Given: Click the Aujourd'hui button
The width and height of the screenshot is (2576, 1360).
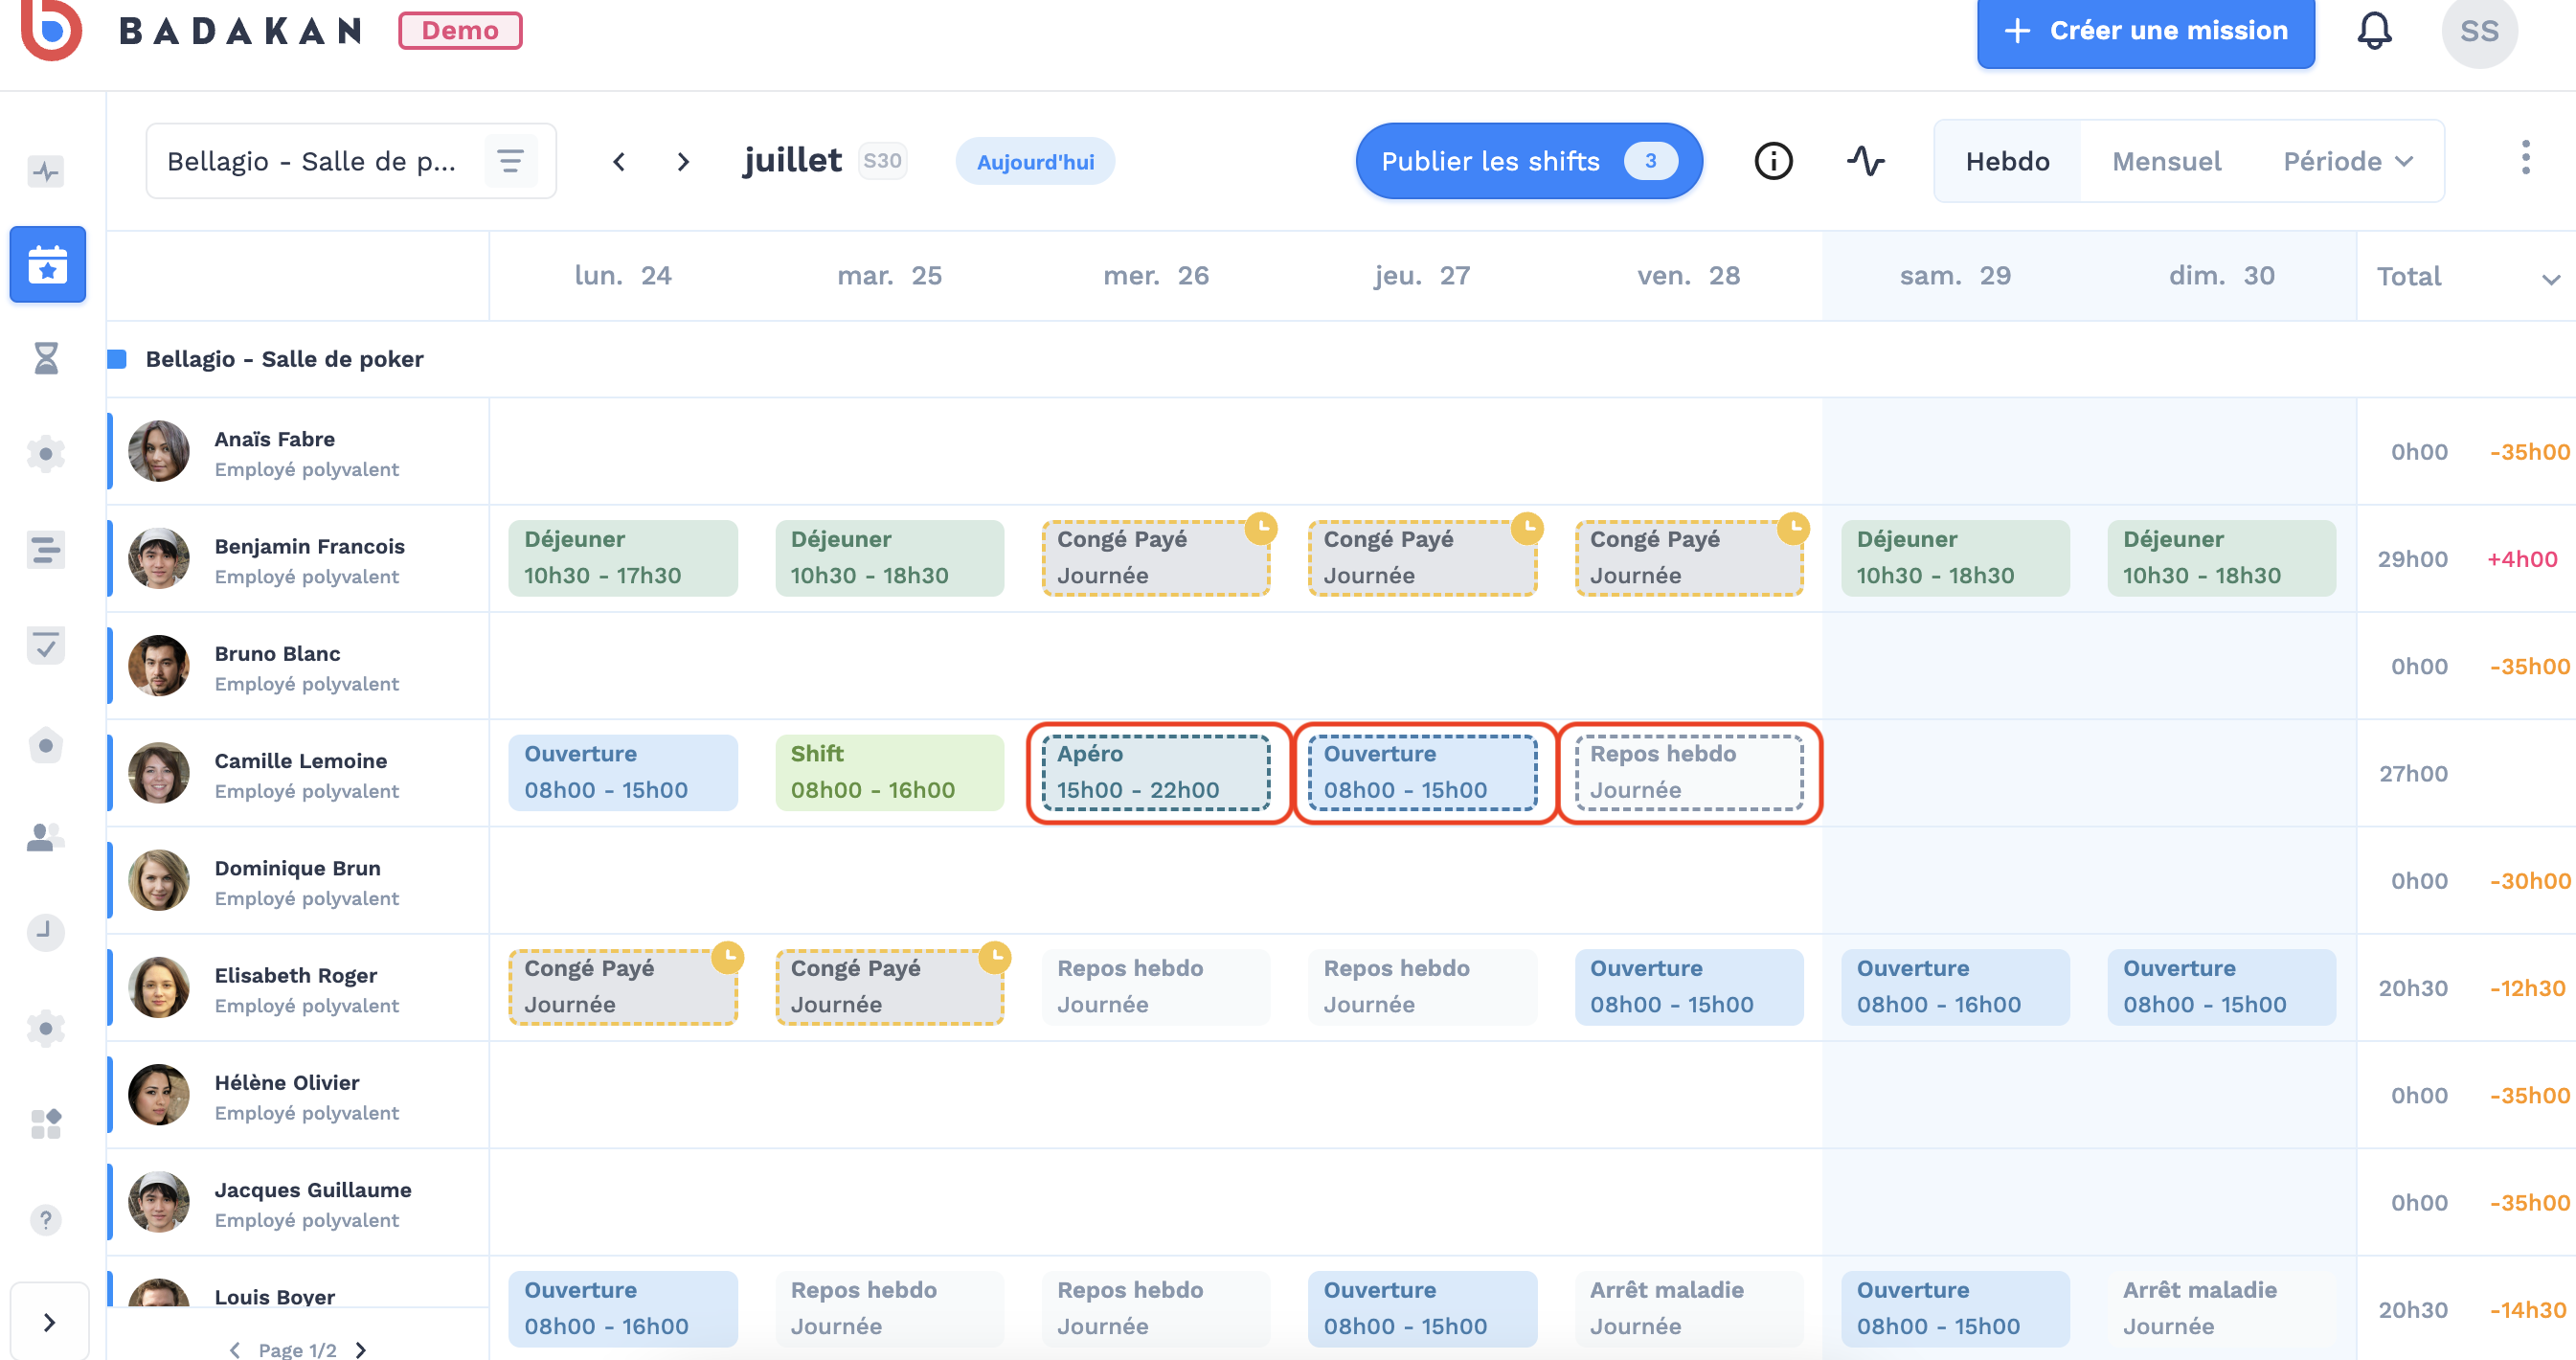Looking at the screenshot, I should coord(1034,161).
